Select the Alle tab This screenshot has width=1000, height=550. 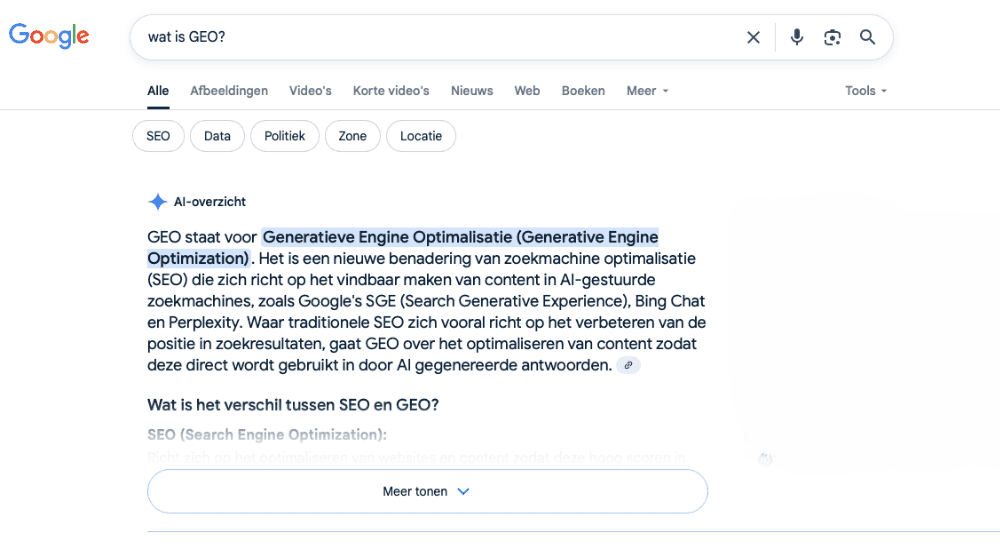158,91
